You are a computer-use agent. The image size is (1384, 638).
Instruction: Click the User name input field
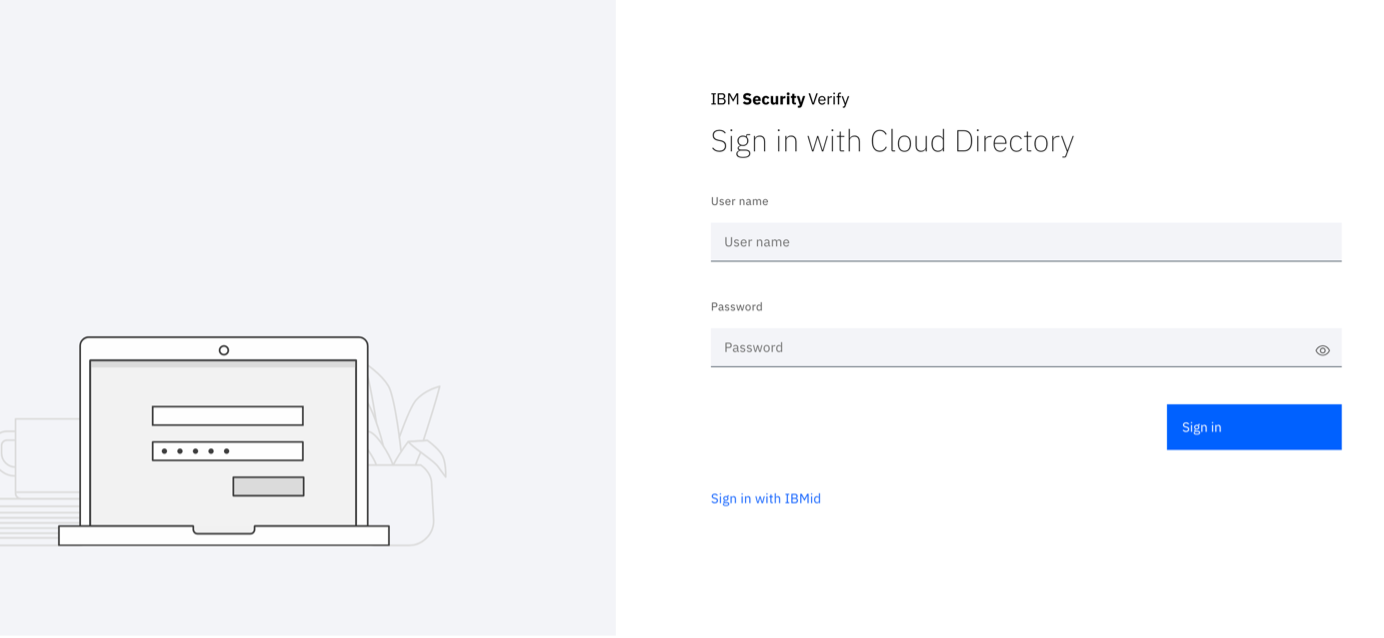pyautogui.click(x=1025, y=242)
